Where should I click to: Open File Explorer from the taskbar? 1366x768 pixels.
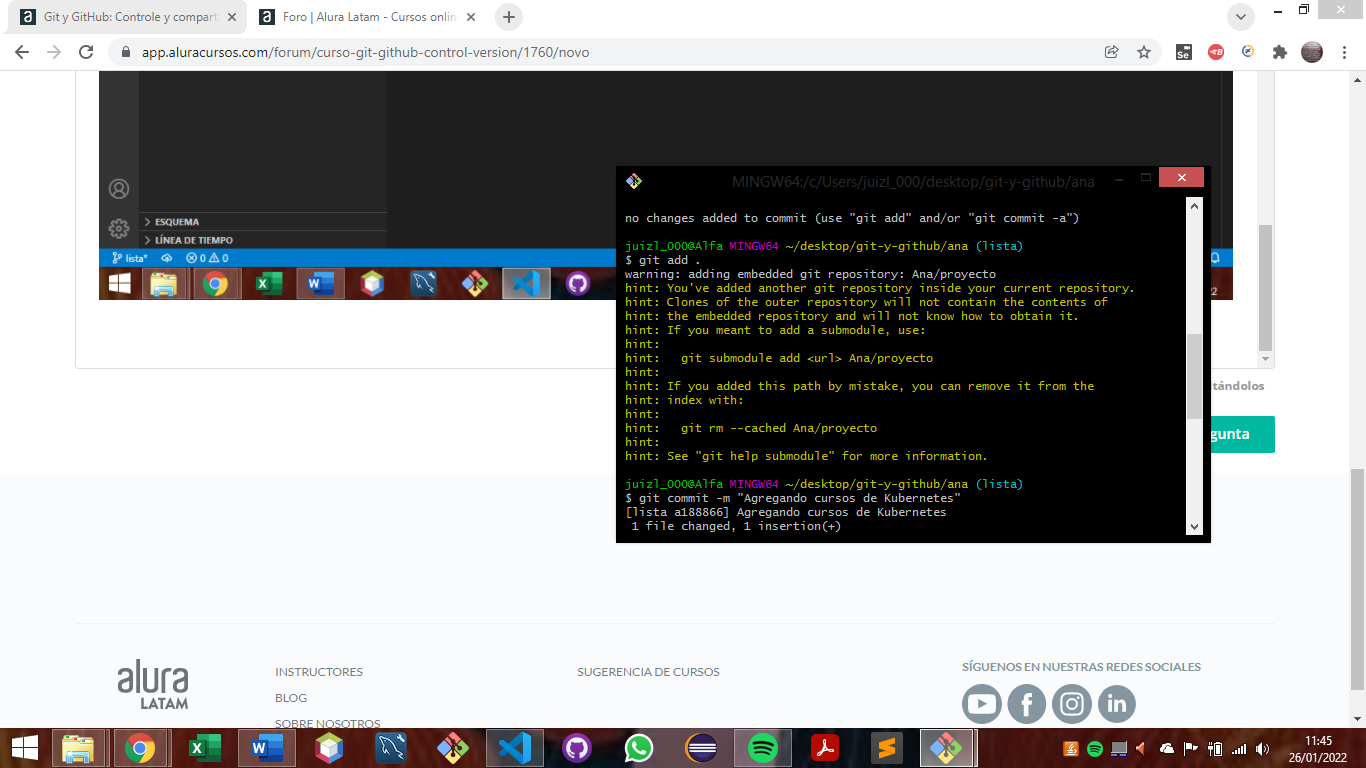[78, 748]
